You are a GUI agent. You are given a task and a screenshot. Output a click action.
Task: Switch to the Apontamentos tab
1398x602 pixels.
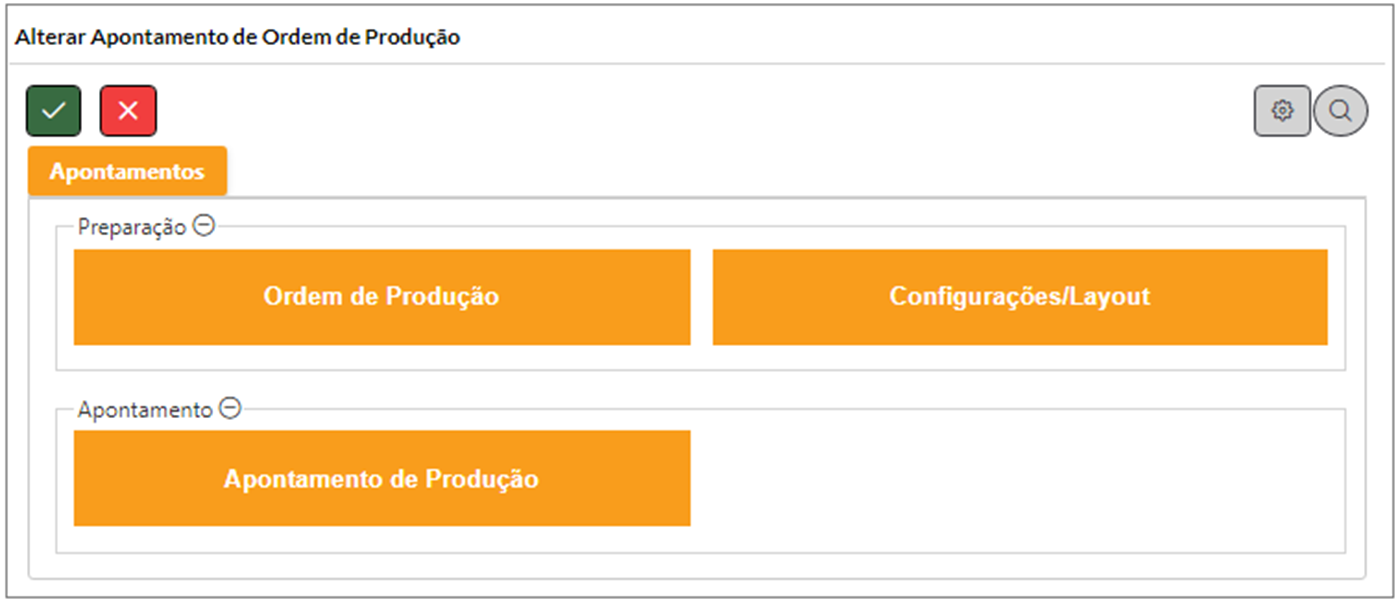click(127, 171)
